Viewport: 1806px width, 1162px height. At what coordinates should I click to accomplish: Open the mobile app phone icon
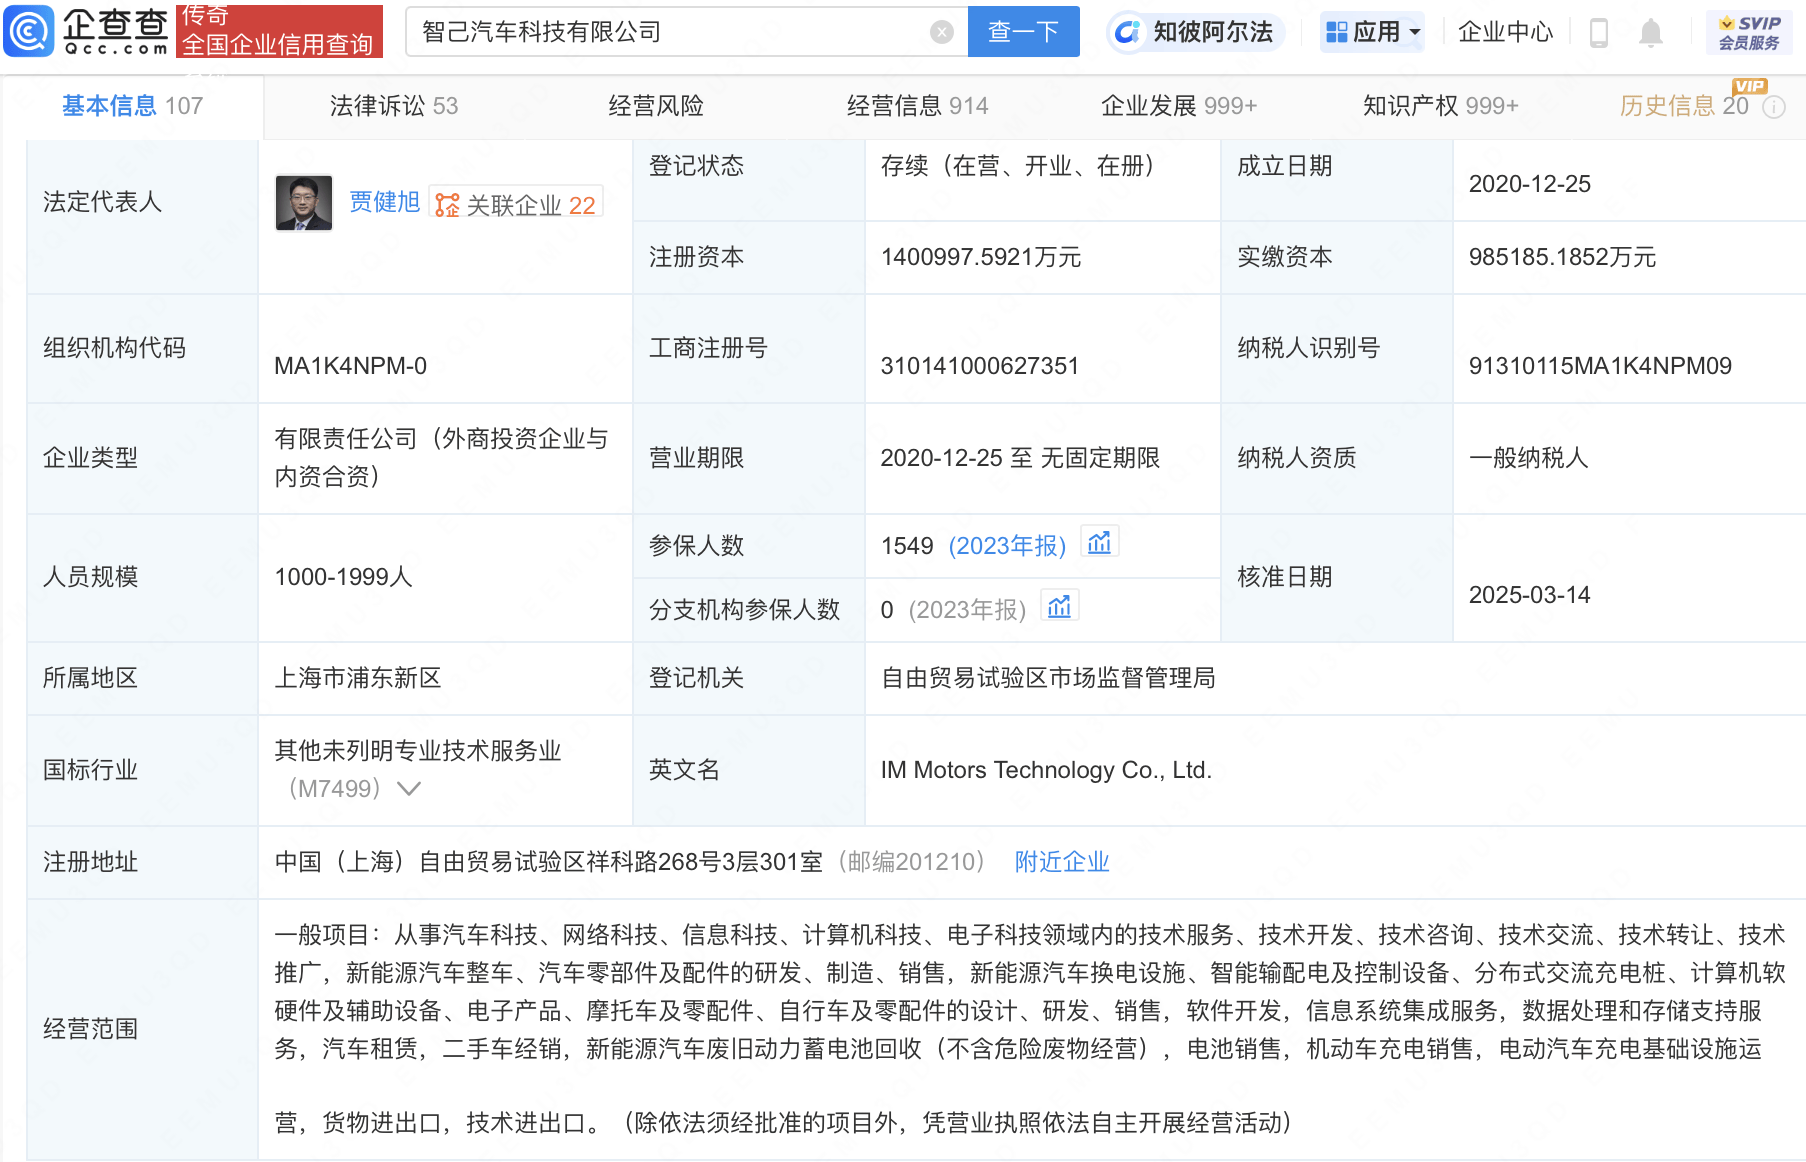point(1598,33)
